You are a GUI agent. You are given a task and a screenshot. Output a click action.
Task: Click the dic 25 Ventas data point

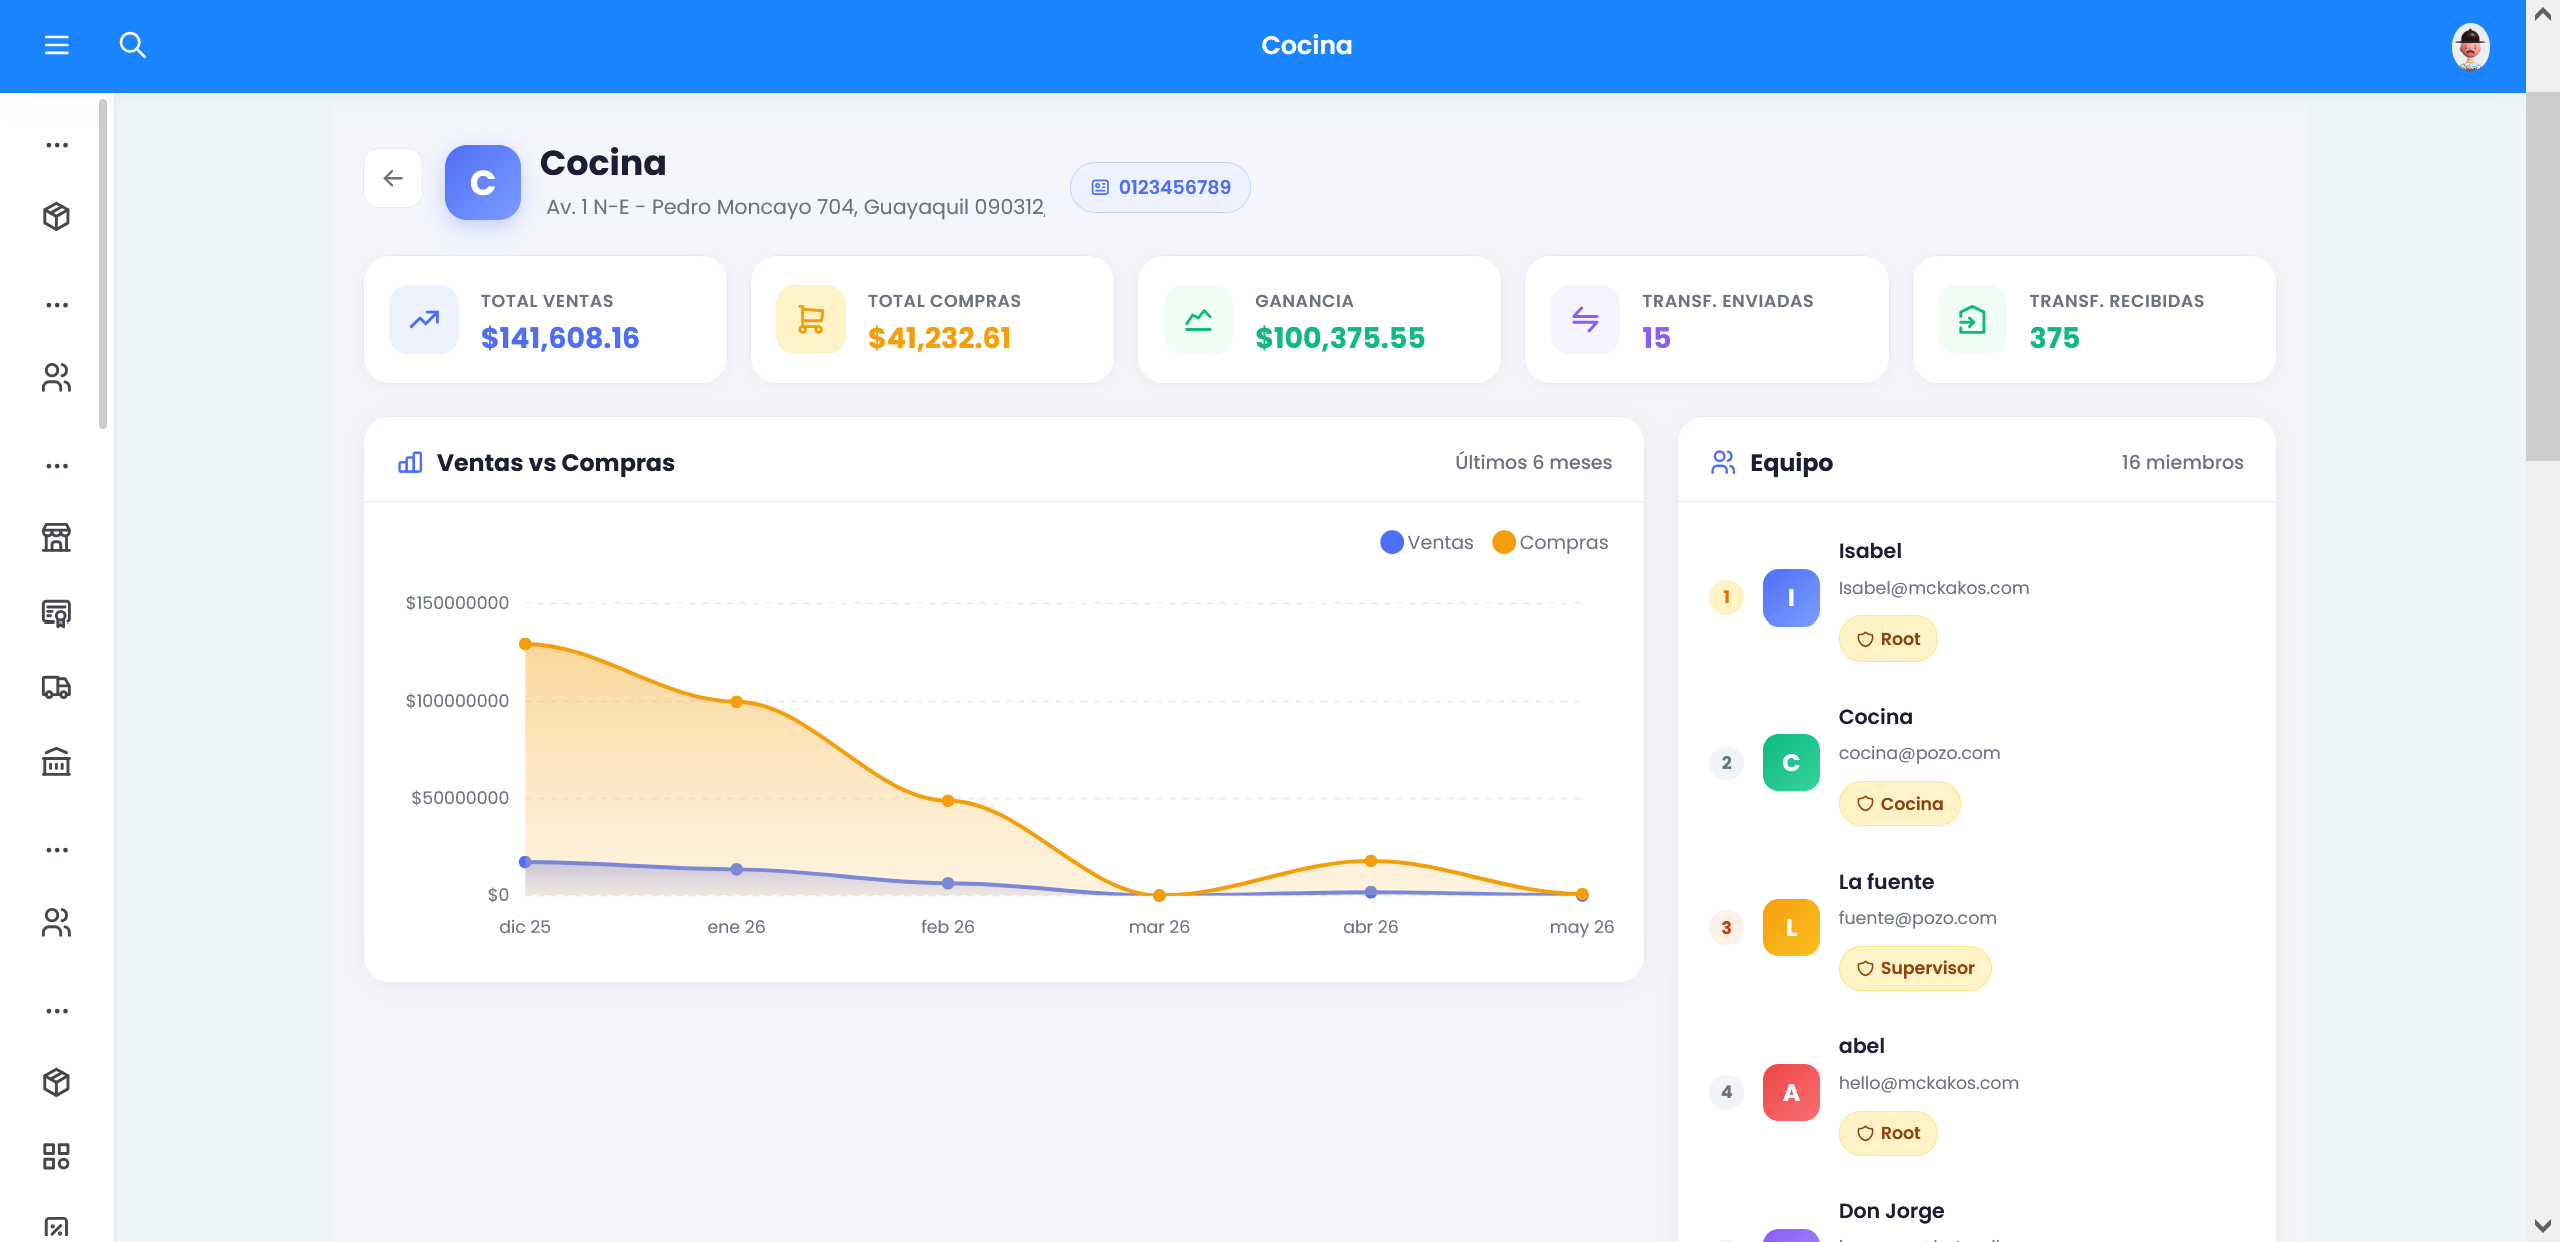(525, 862)
